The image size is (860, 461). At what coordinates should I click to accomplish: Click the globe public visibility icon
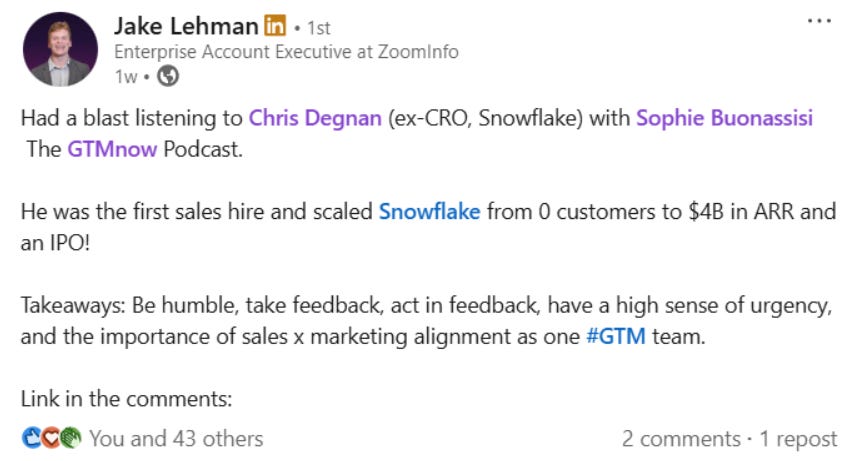coord(169,76)
